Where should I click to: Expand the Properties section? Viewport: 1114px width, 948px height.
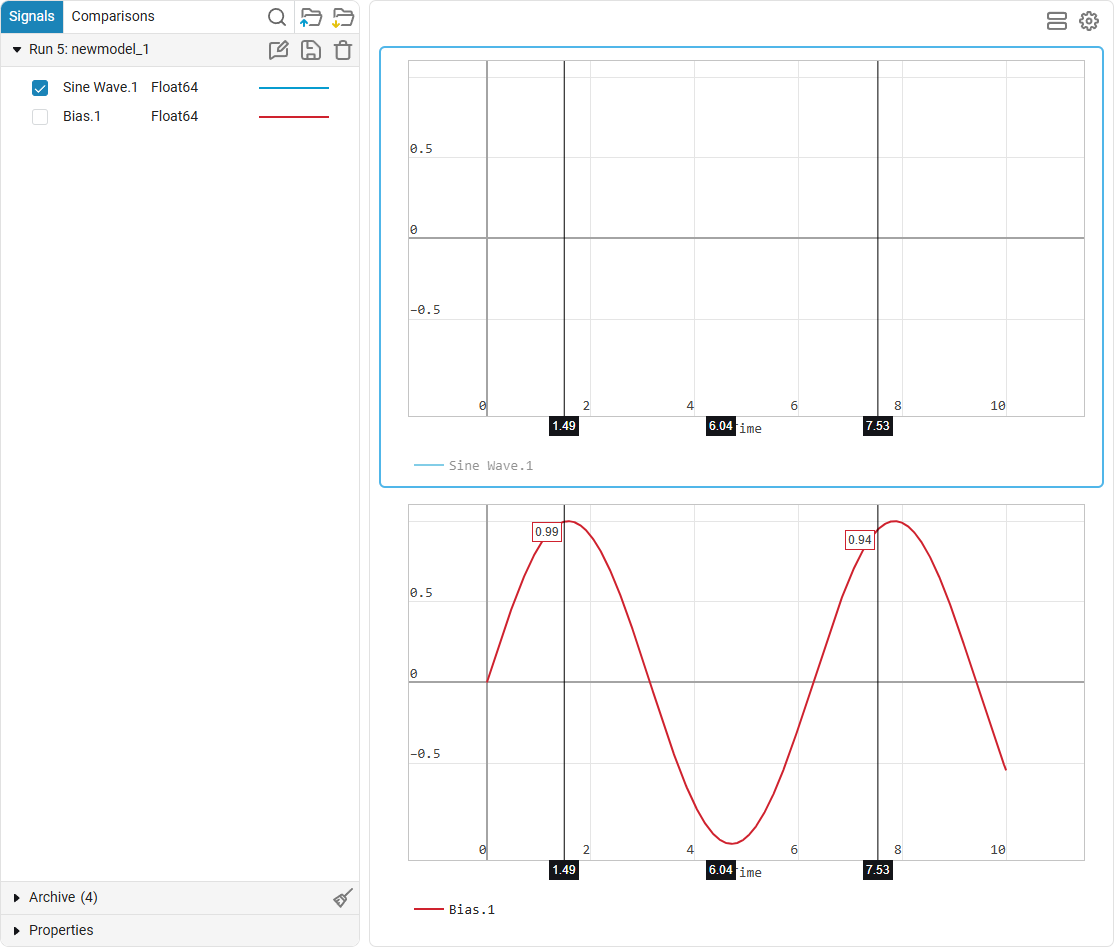tap(16, 930)
